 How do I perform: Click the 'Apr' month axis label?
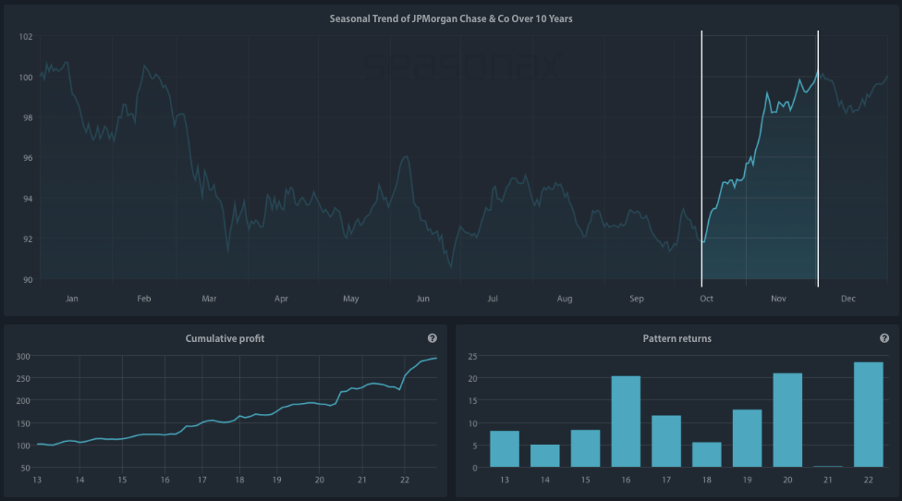(281, 298)
